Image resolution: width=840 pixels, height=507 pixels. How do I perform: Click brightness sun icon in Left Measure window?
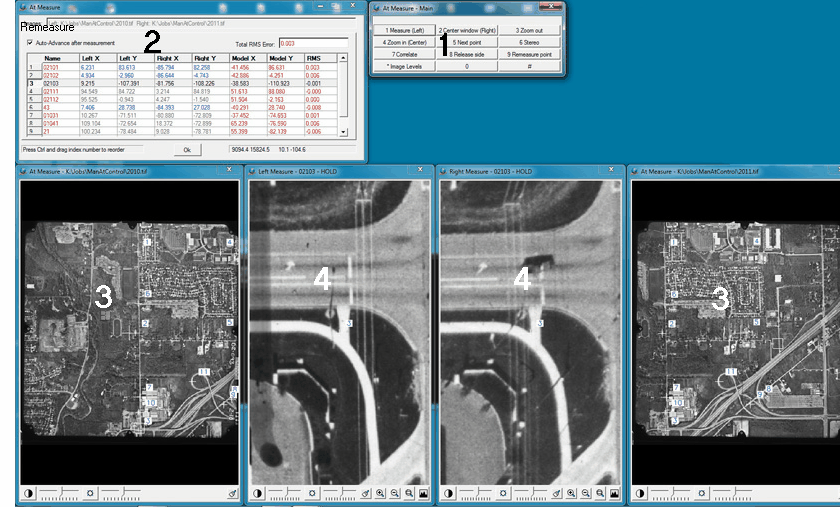[x=312, y=493]
